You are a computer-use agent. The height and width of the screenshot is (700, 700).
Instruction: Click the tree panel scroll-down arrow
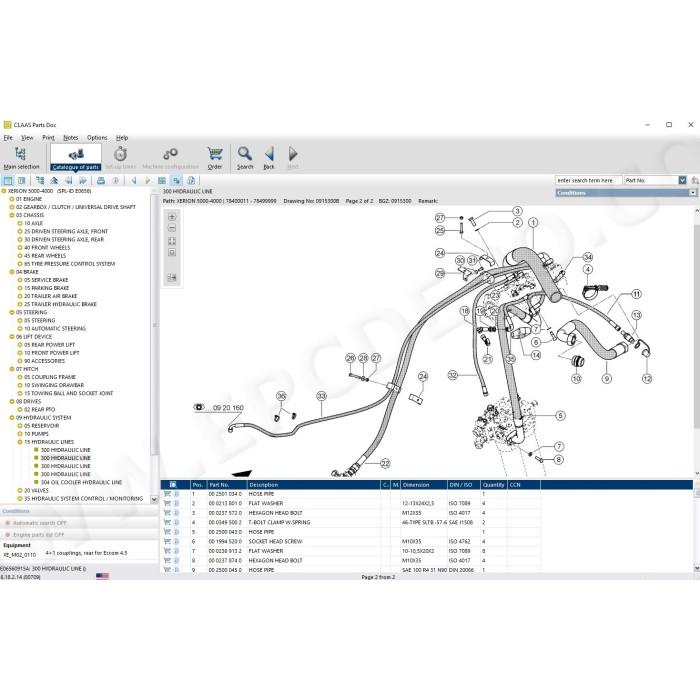pos(154,500)
